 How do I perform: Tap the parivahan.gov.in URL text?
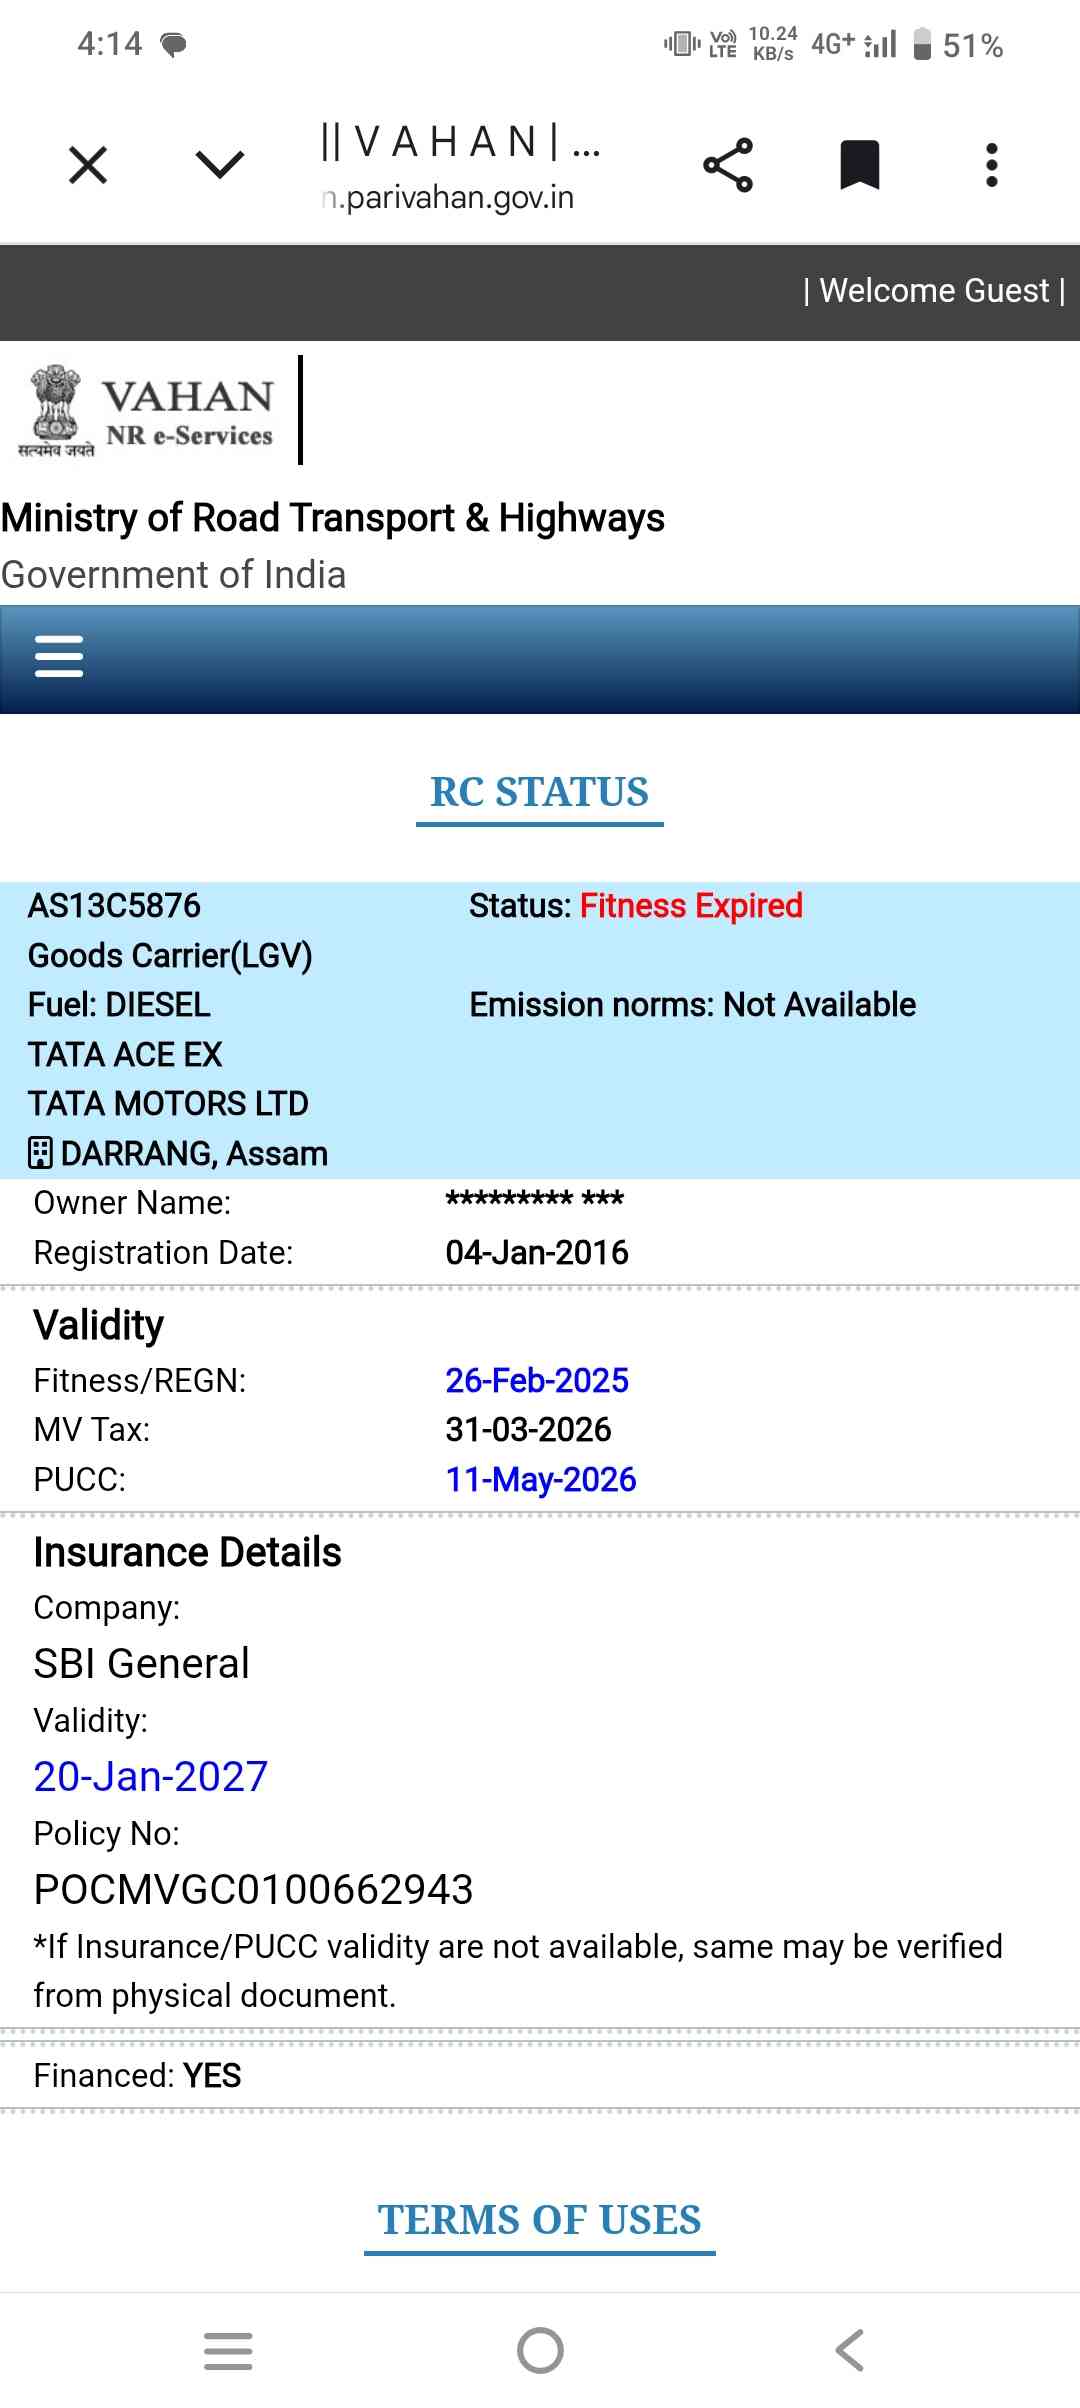pos(448,198)
